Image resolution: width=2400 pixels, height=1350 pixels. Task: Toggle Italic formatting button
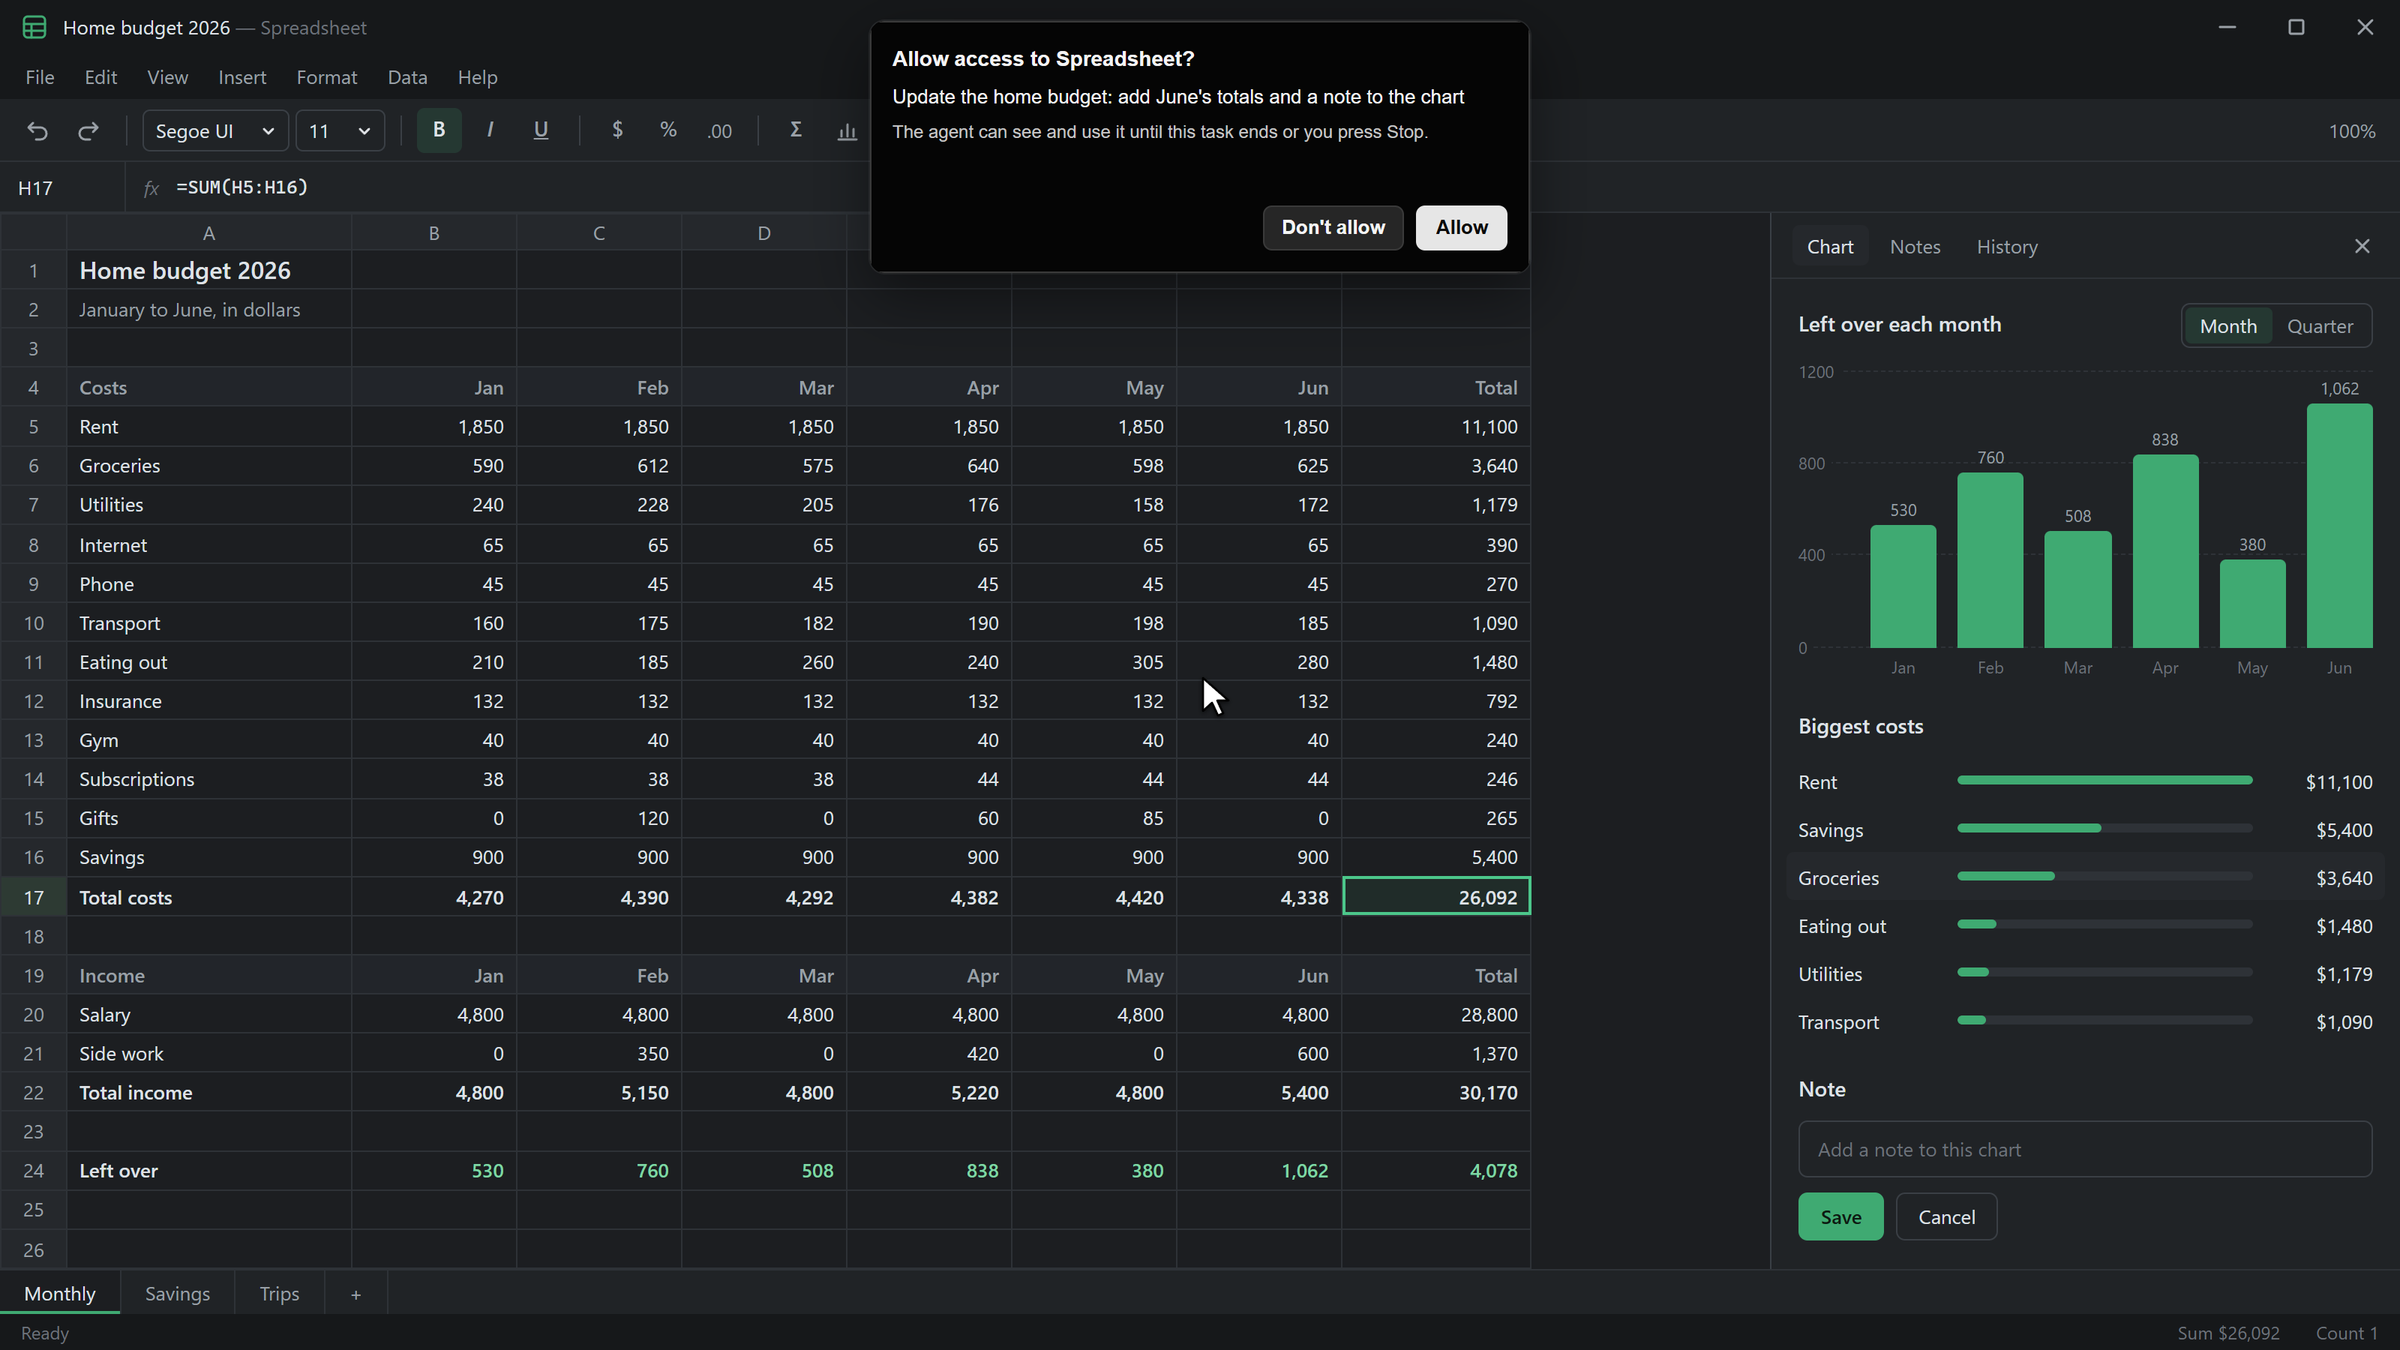click(490, 131)
